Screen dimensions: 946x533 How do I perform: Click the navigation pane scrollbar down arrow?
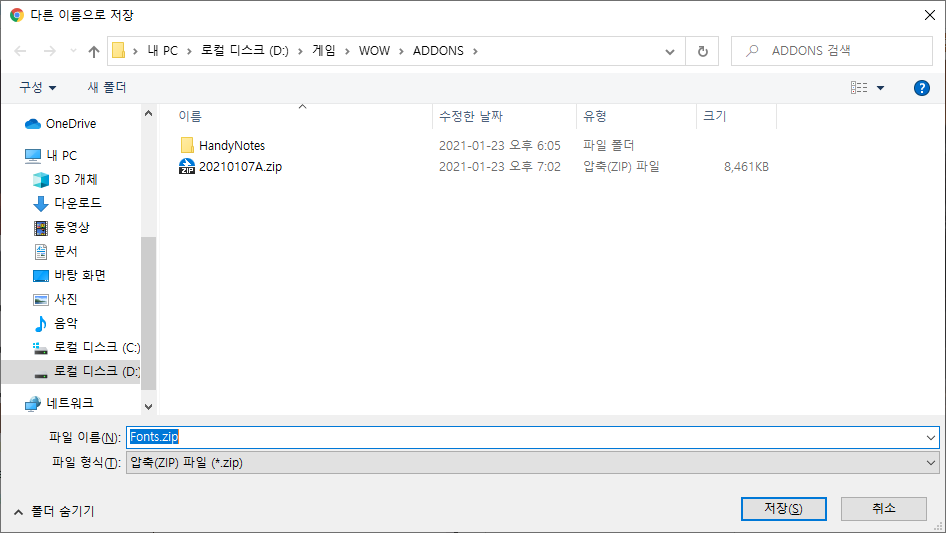click(x=149, y=407)
